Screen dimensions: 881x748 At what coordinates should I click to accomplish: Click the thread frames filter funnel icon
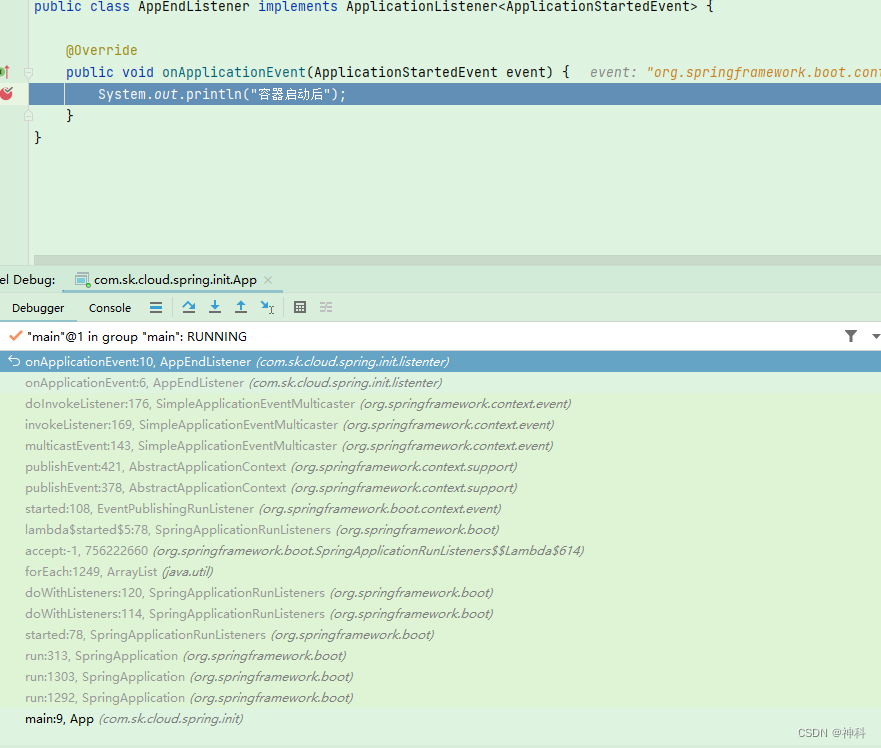[851, 336]
